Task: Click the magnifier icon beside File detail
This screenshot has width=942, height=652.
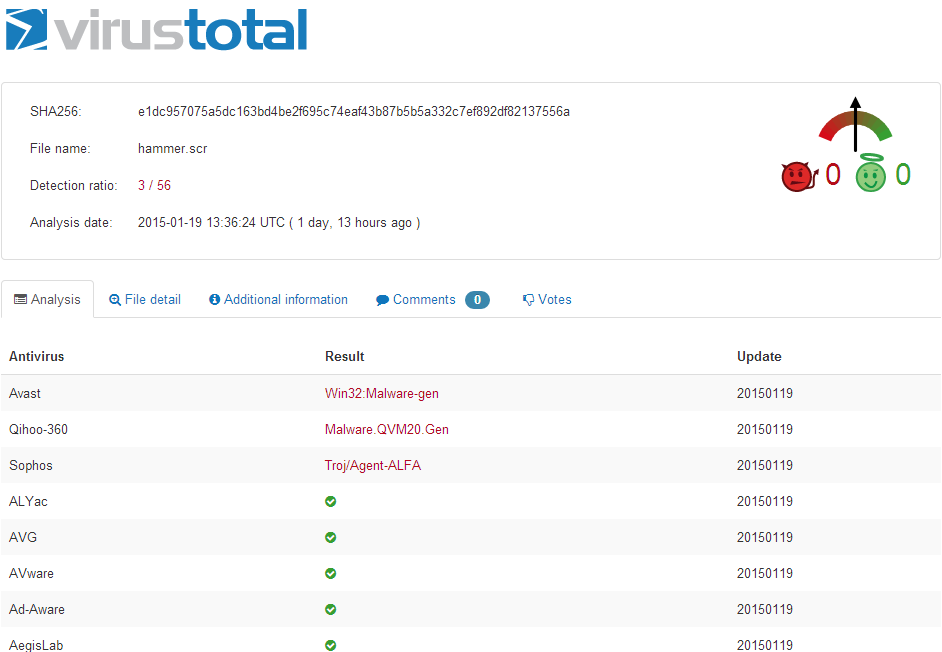Action: click(x=115, y=300)
